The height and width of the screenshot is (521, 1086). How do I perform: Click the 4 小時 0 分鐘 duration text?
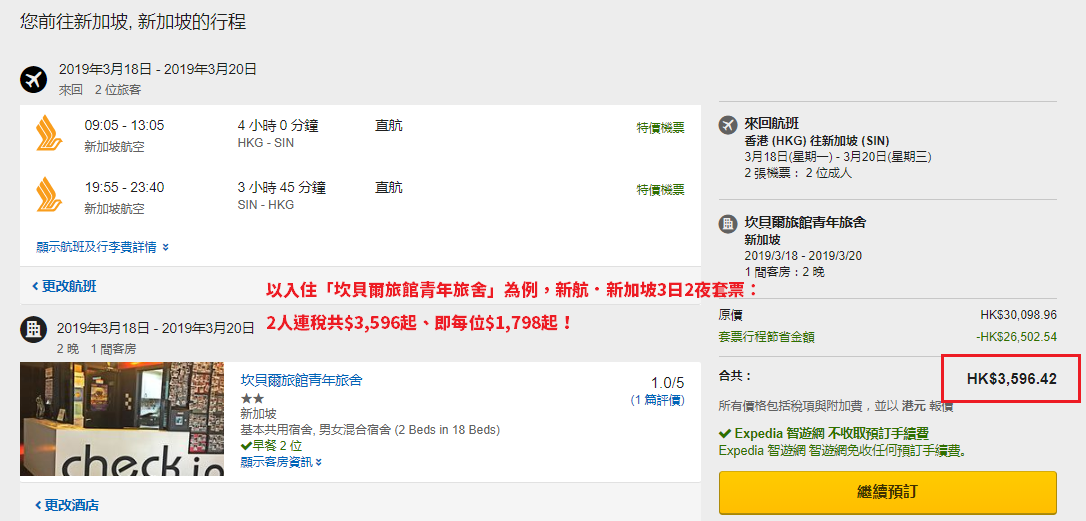278,125
